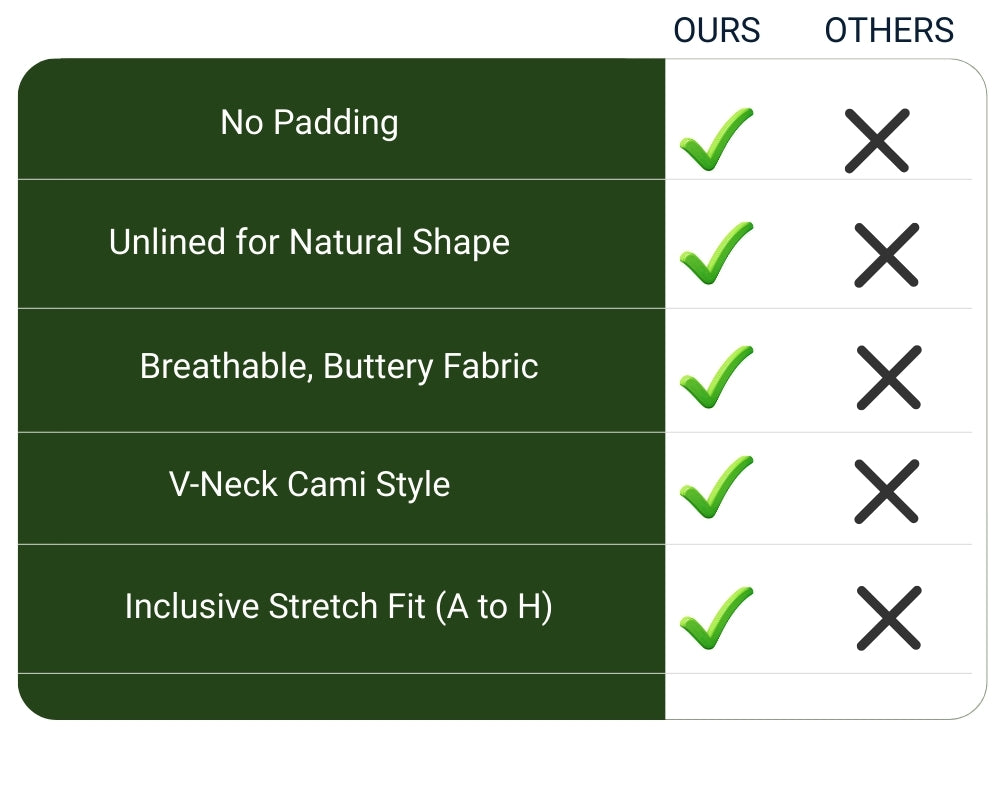Click the Unlined for Natural Shape text
Viewport: 1000px width, 800px height.
(x=309, y=243)
